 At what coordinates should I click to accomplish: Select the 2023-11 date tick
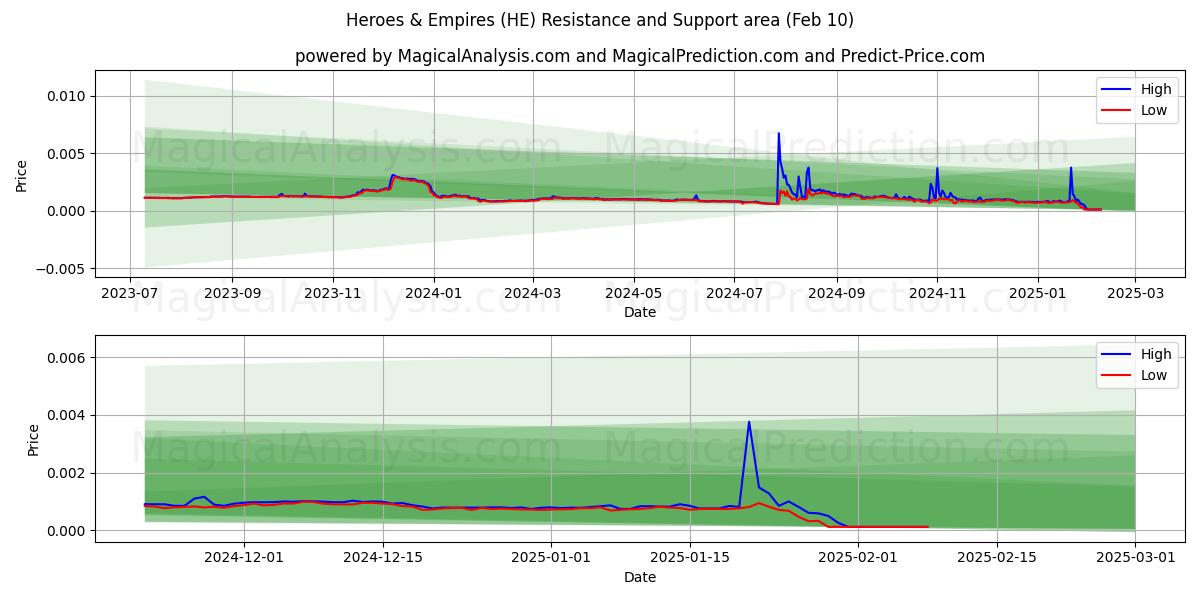point(333,293)
